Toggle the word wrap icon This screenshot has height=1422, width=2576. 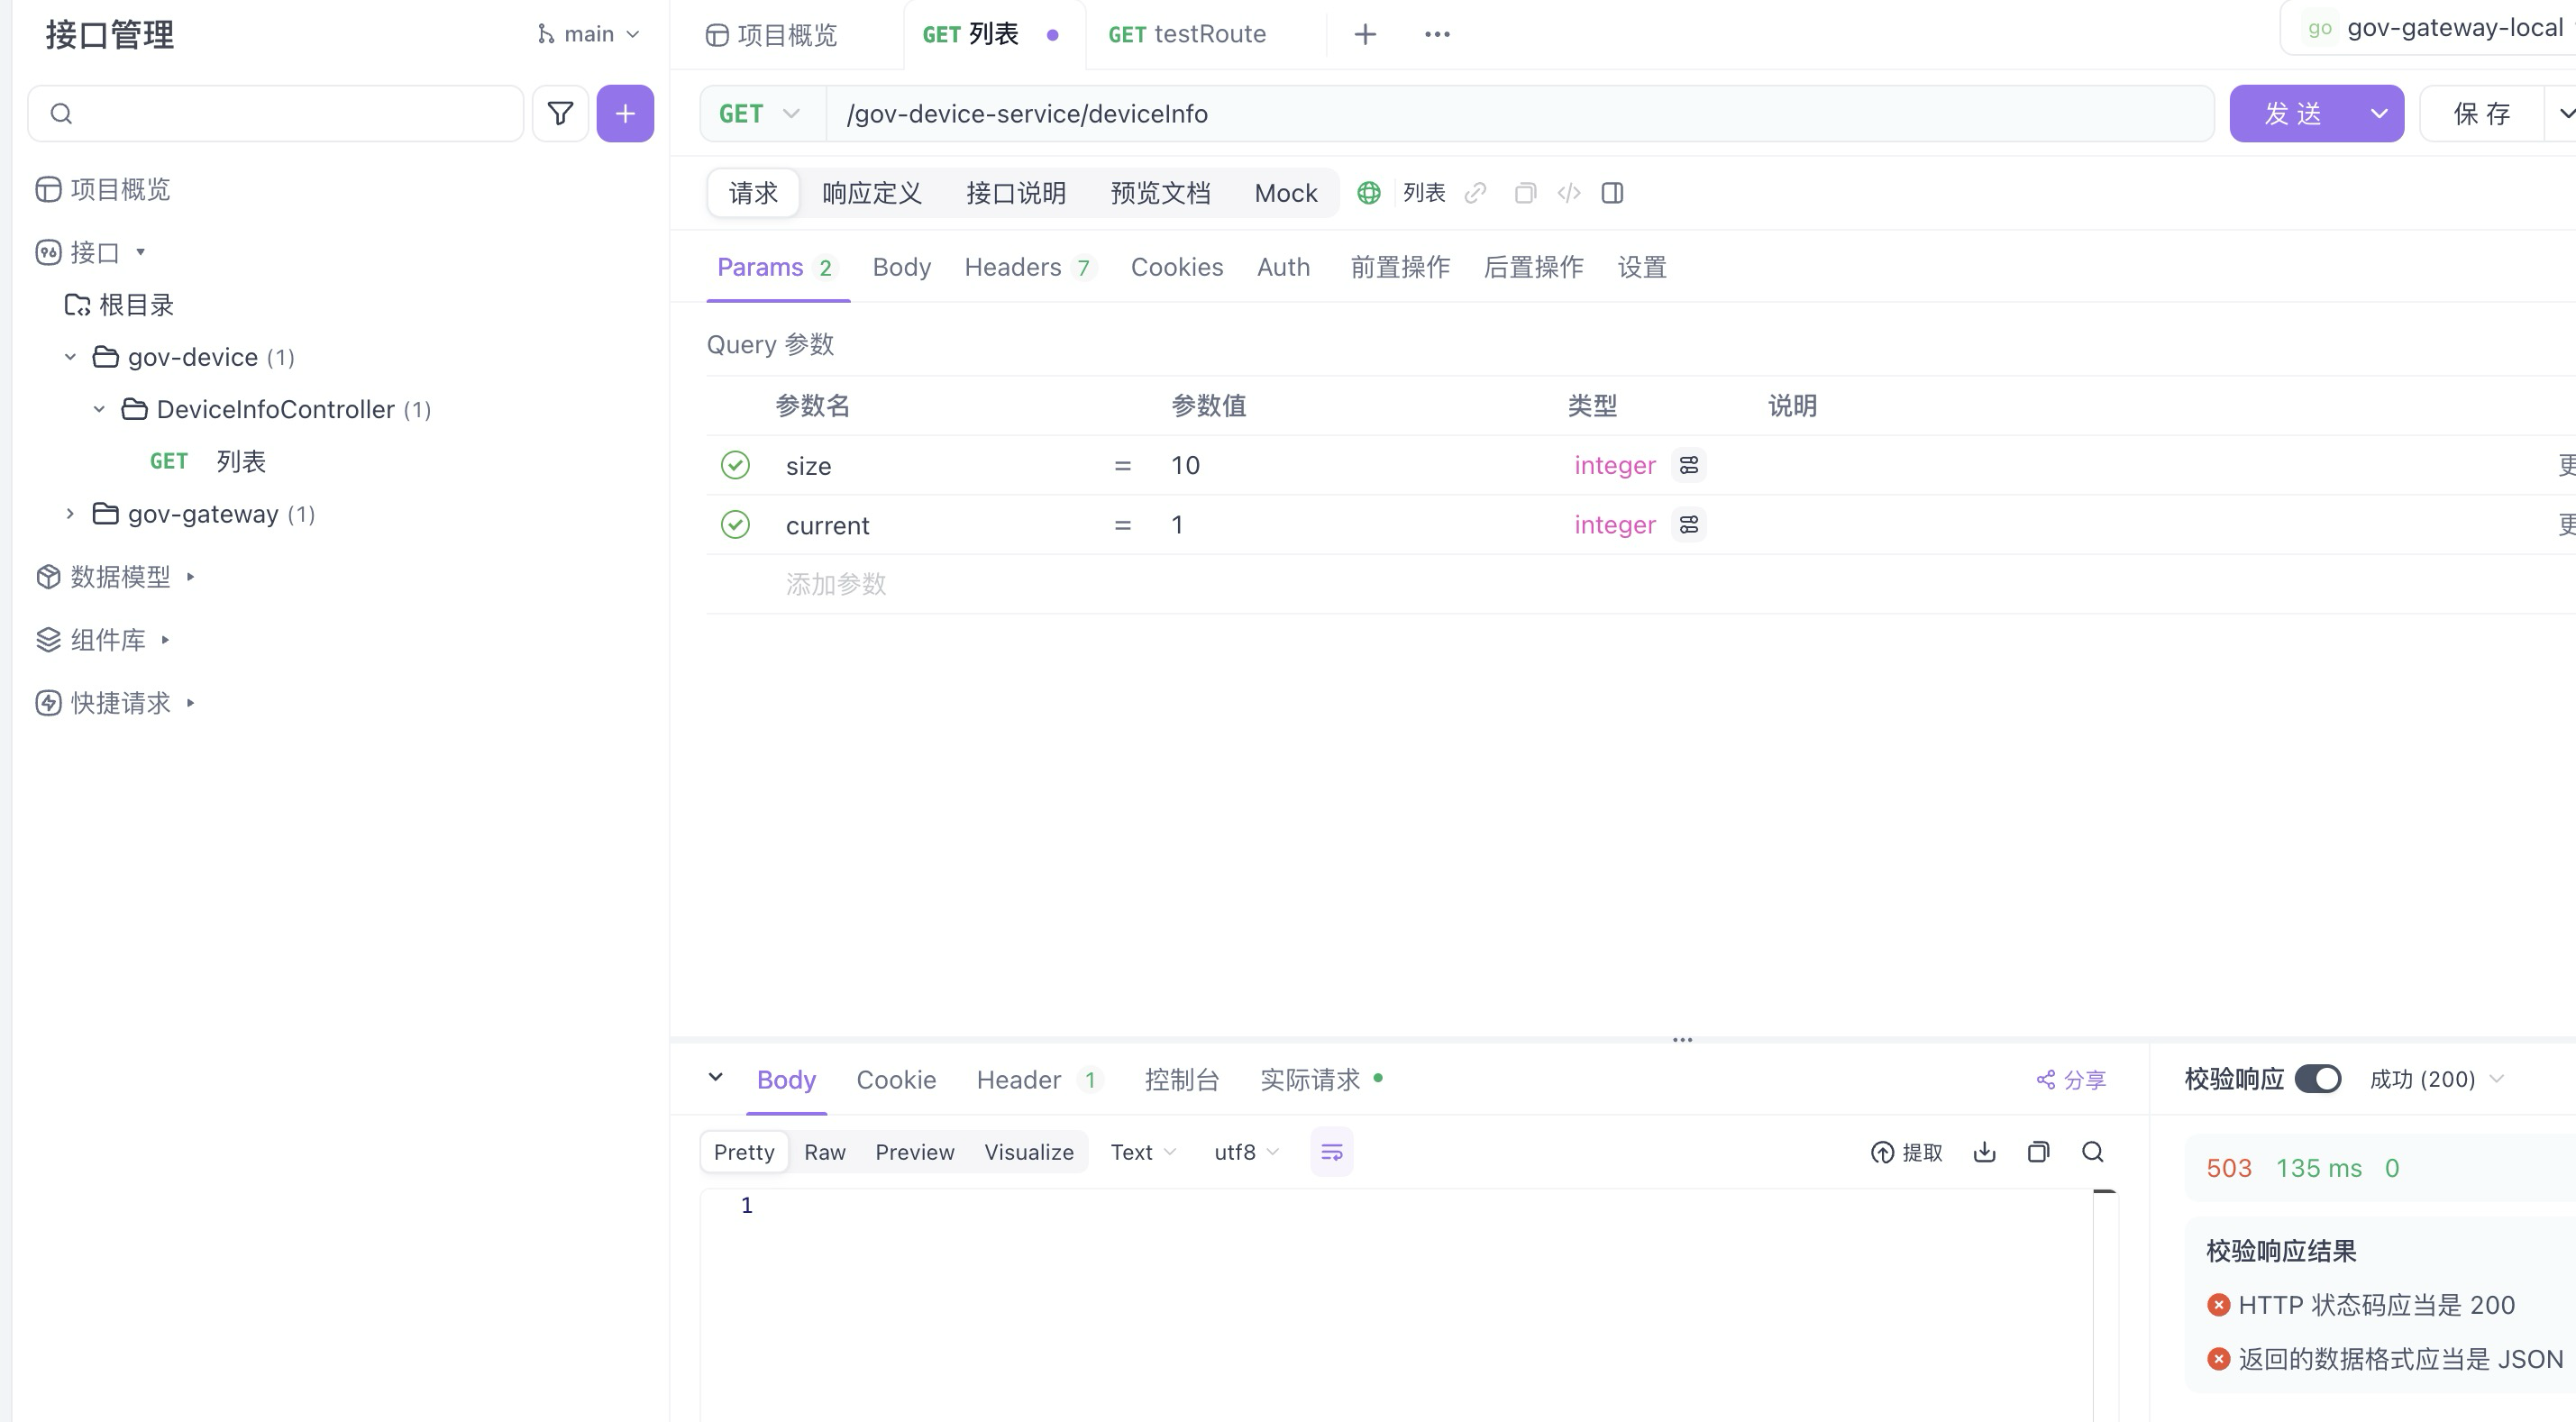pyautogui.click(x=1331, y=1152)
